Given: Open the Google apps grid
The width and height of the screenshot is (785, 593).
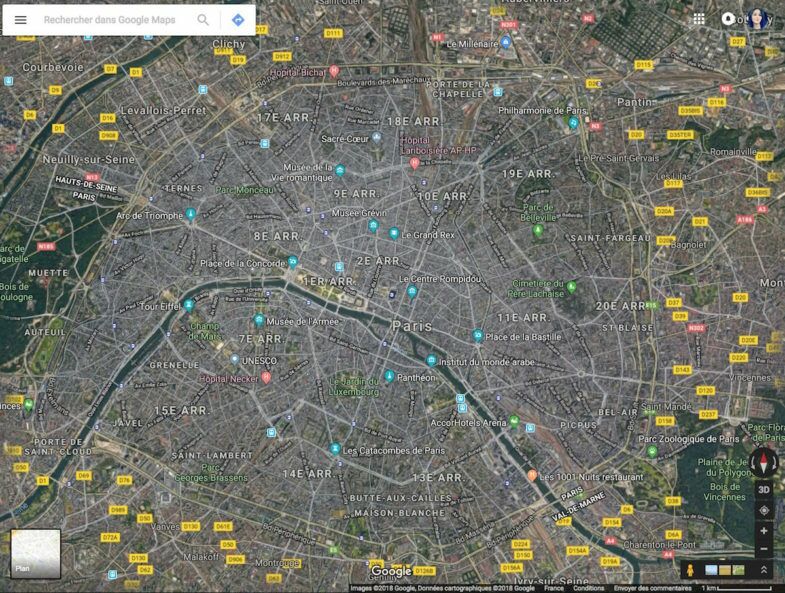Looking at the screenshot, I should click(699, 19).
